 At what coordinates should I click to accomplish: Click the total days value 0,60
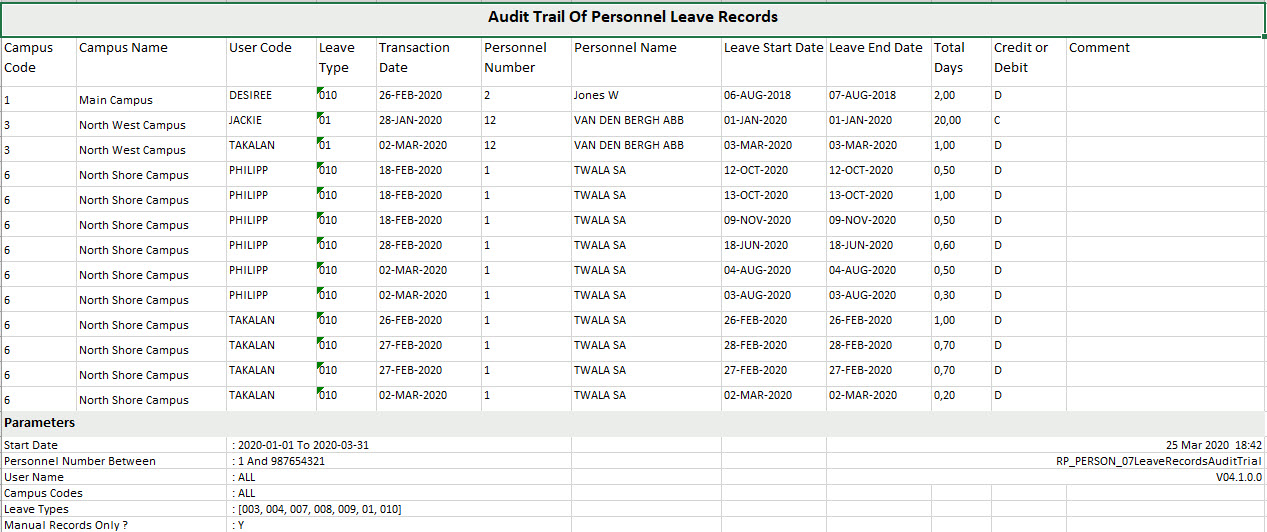[x=944, y=246]
